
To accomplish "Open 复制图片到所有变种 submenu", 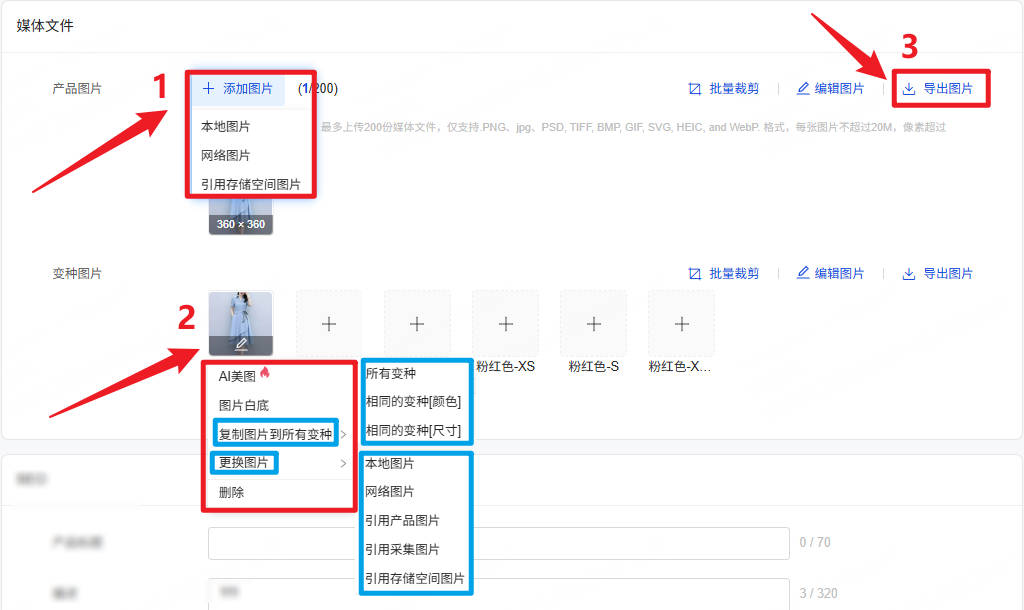I will (x=275, y=434).
